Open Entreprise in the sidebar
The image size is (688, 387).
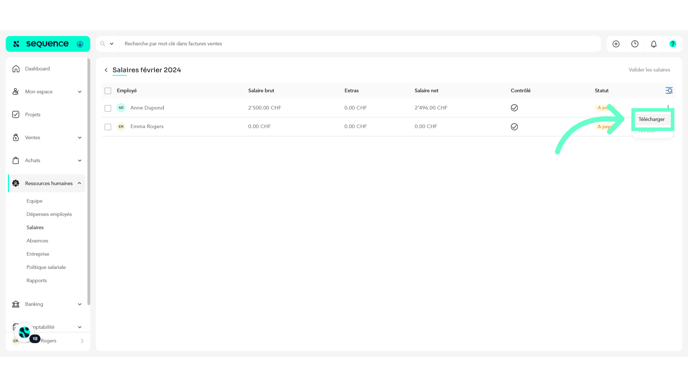coord(38,254)
